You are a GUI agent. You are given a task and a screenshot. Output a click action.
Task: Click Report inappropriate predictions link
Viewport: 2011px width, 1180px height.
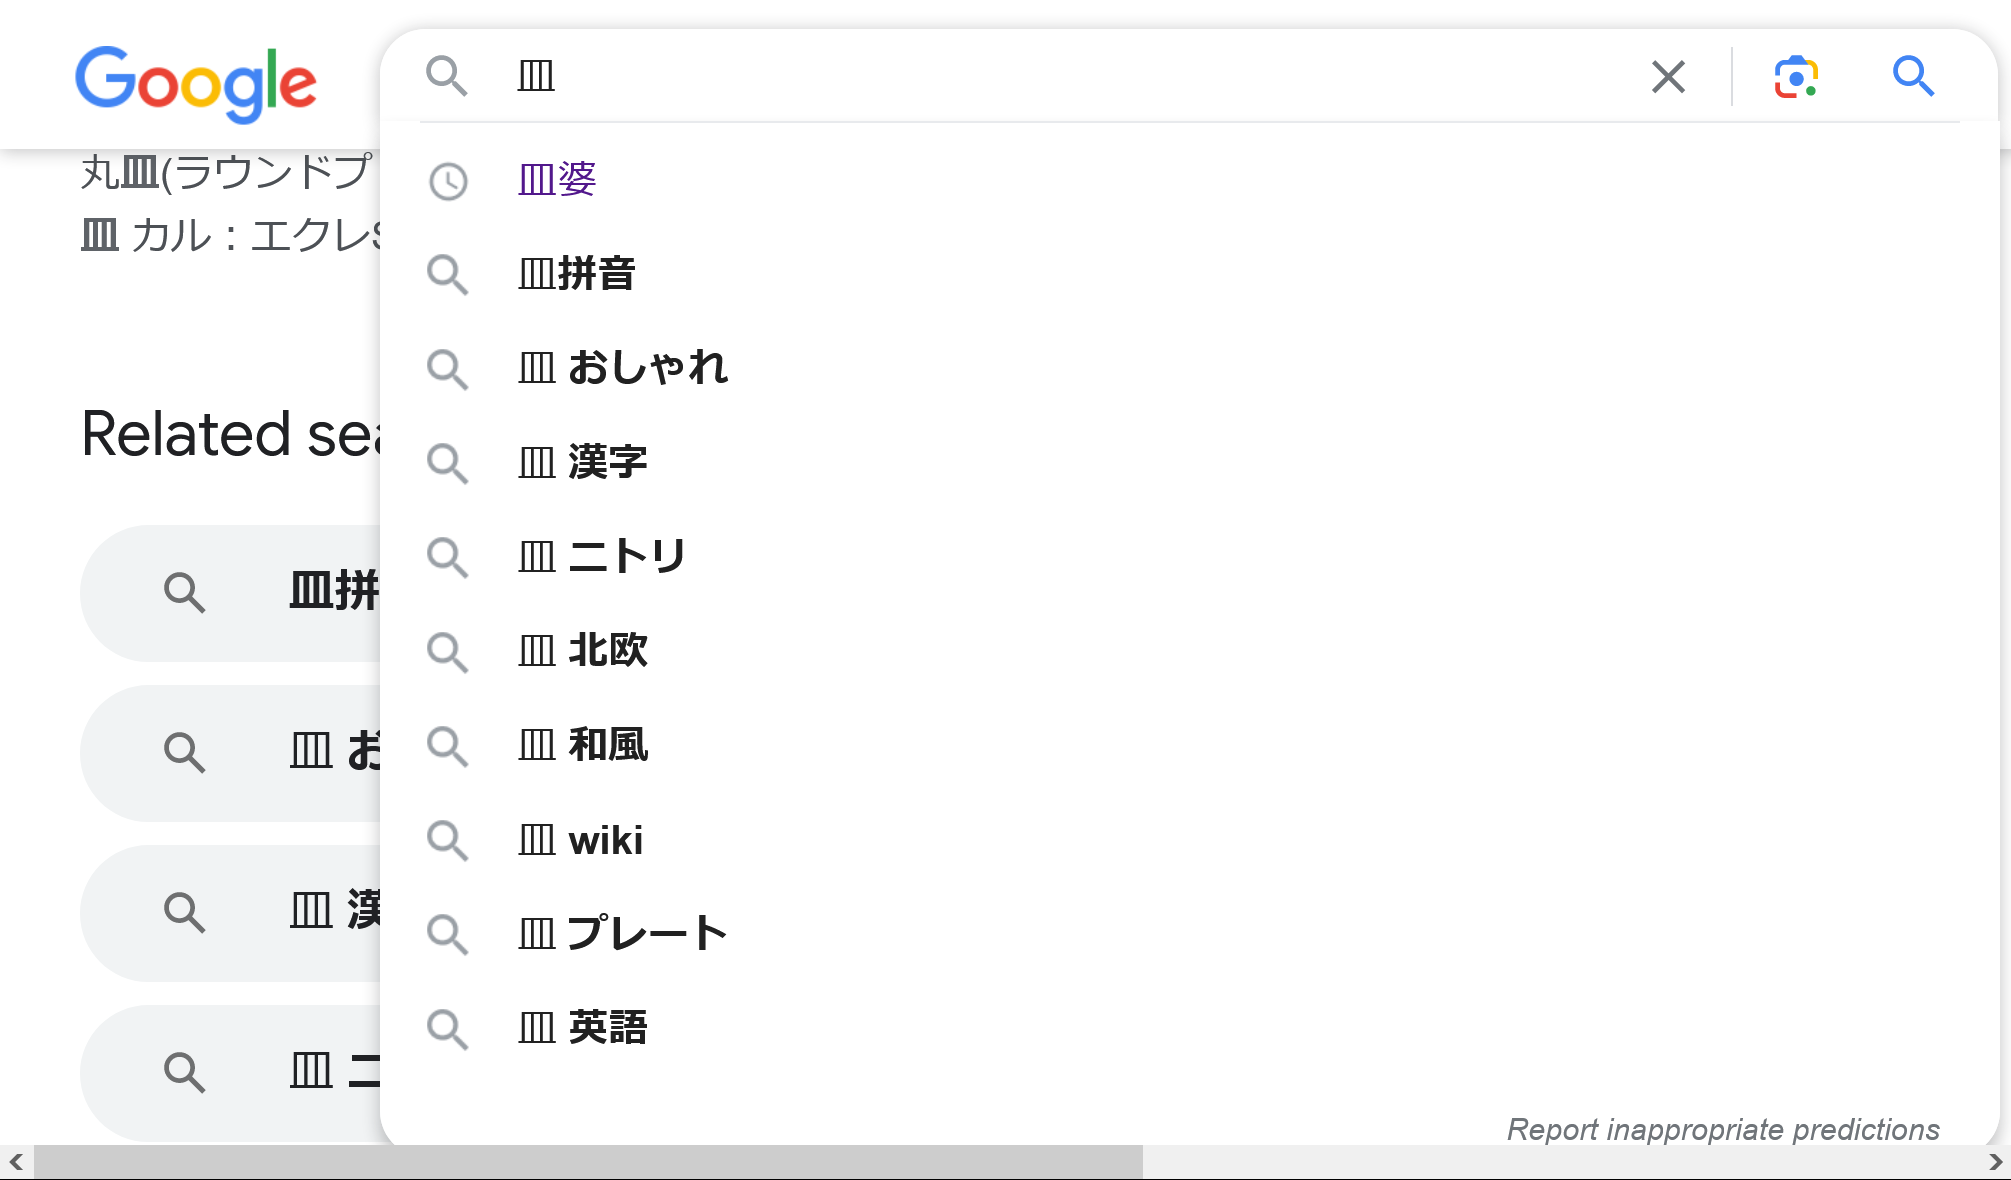click(1723, 1130)
